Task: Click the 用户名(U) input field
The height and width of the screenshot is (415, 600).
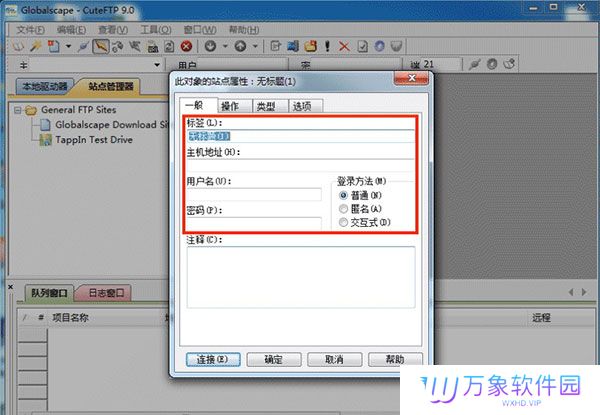Action: 254,195
